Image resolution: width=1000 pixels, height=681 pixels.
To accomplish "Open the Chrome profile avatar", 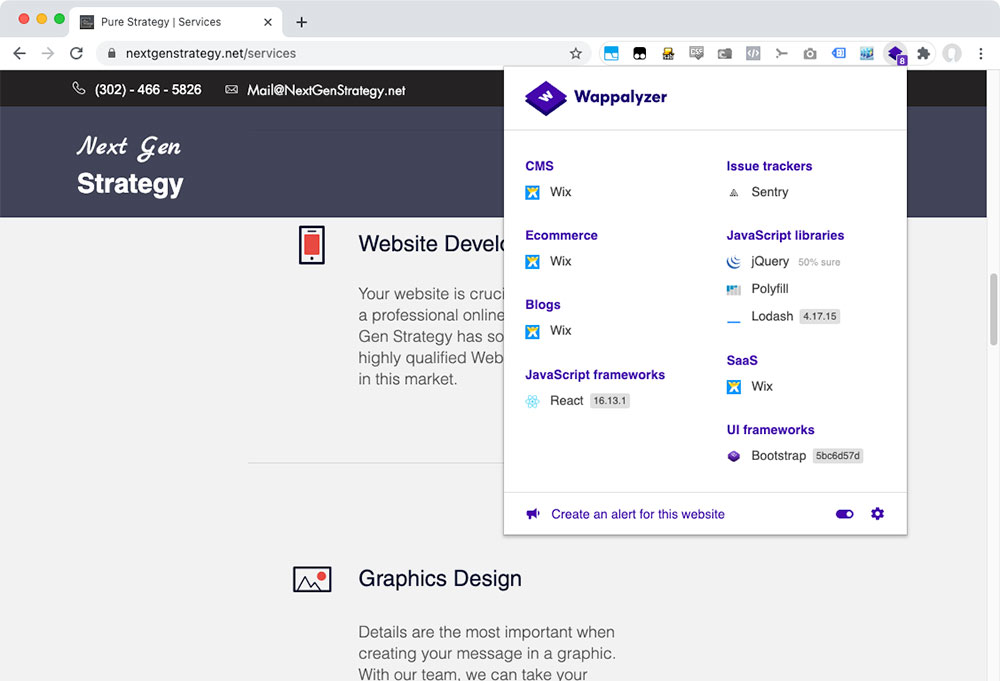I will [x=952, y=54].
